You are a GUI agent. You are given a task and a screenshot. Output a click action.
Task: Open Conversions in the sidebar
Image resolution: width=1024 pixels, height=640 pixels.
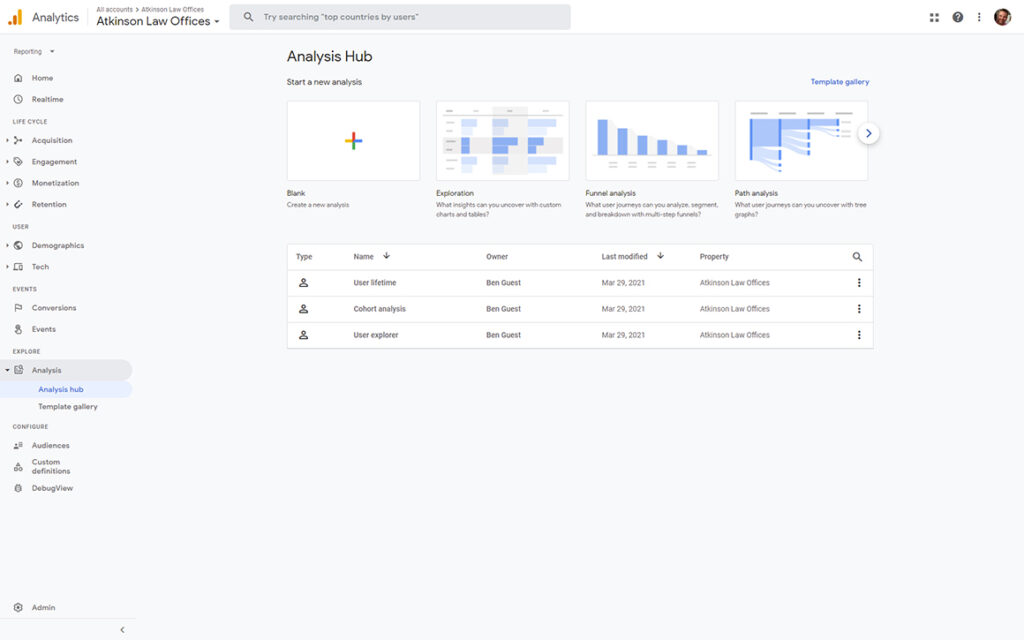(54, 308)
